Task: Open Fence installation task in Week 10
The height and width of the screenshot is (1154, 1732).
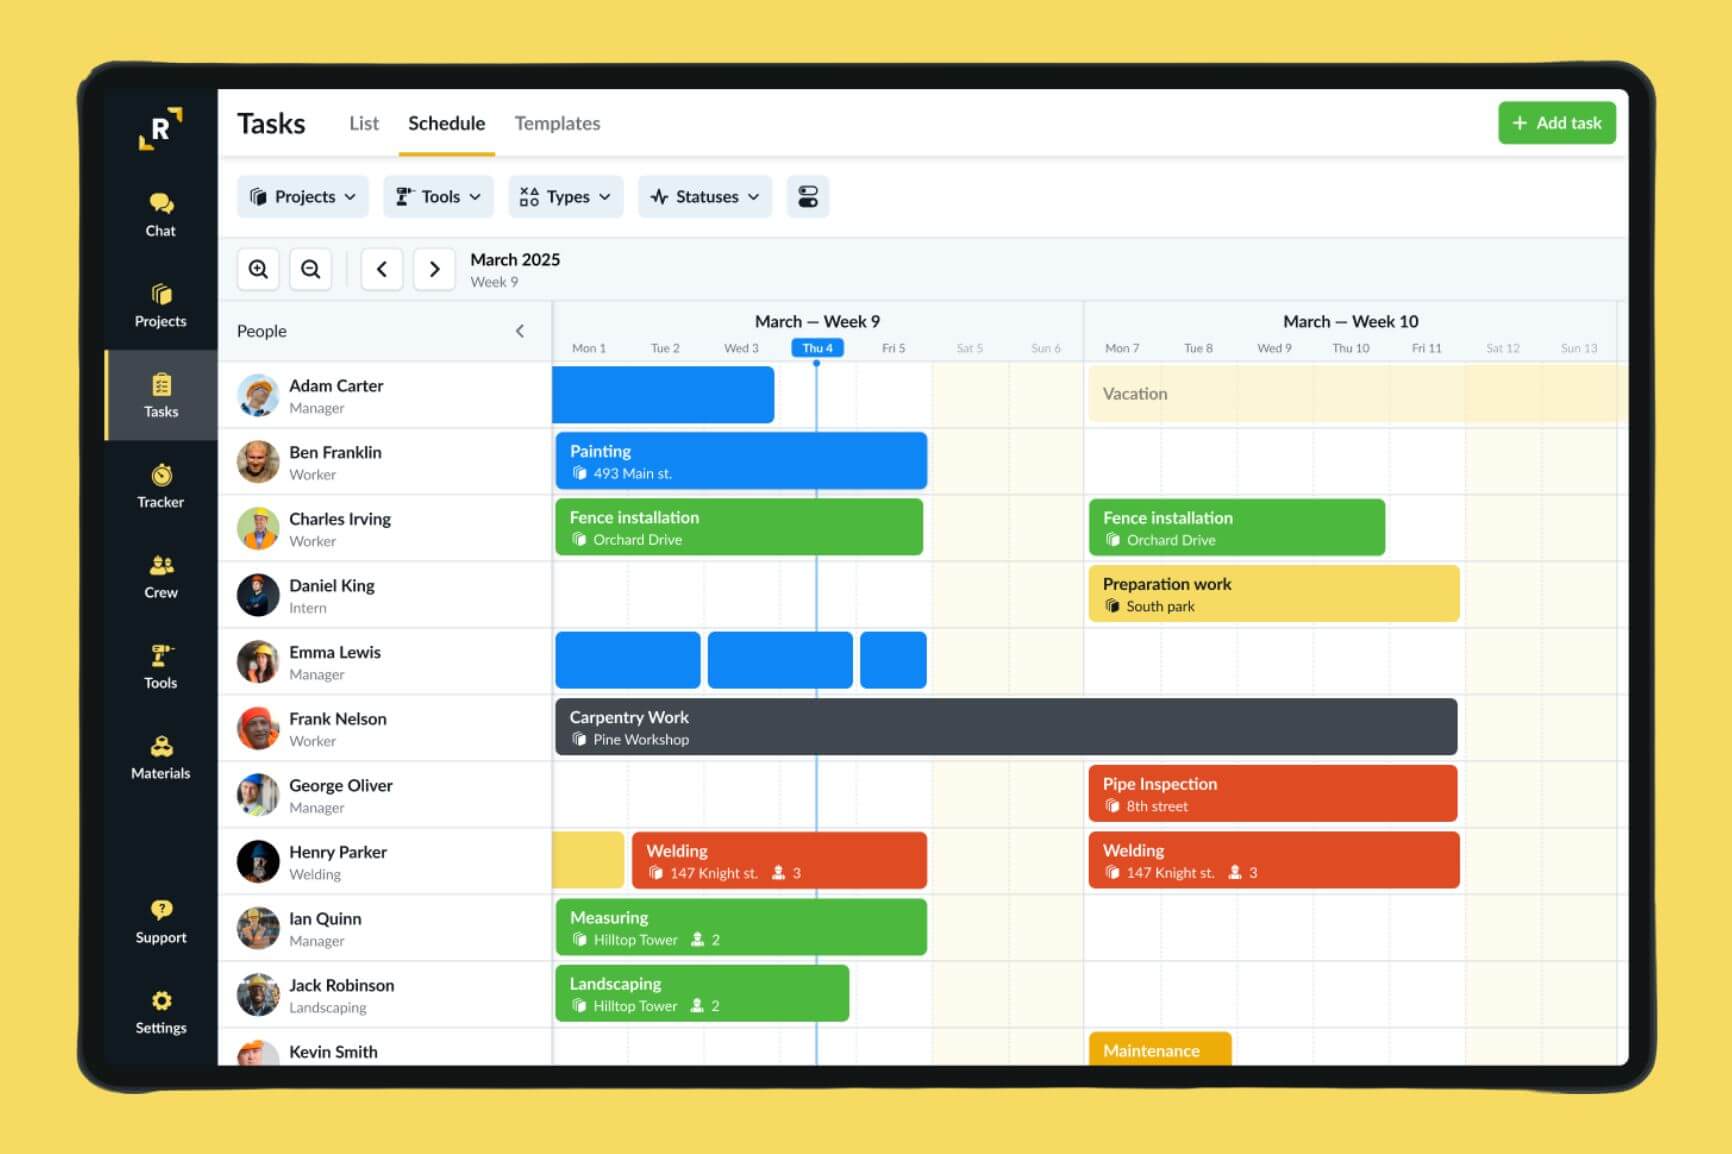Action: click(1237, 527)
